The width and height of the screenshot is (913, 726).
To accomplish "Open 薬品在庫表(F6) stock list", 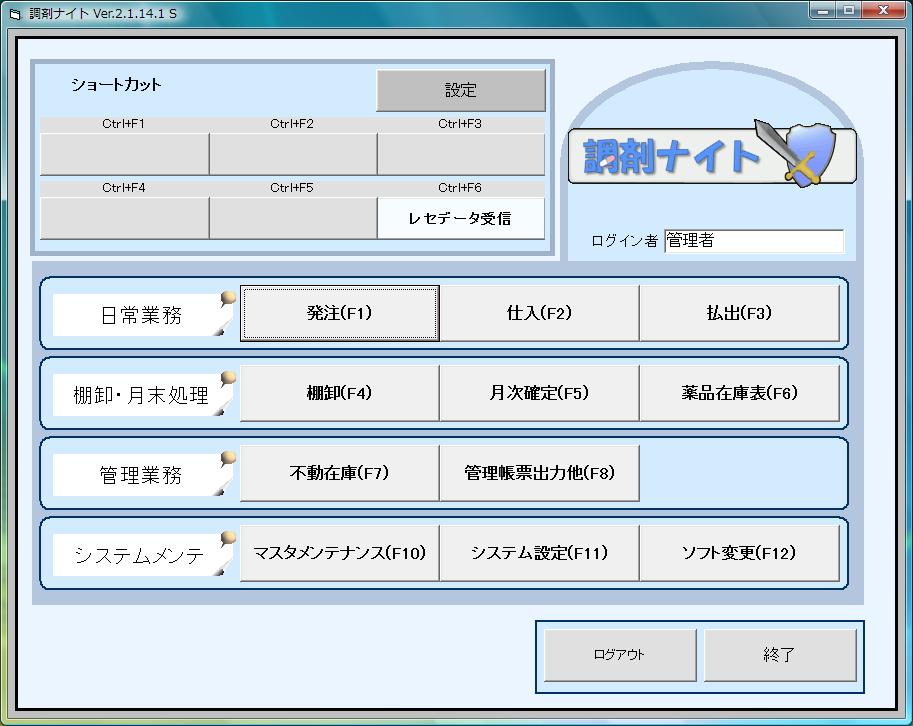I will pyautogui.click(x=739, y=393).
